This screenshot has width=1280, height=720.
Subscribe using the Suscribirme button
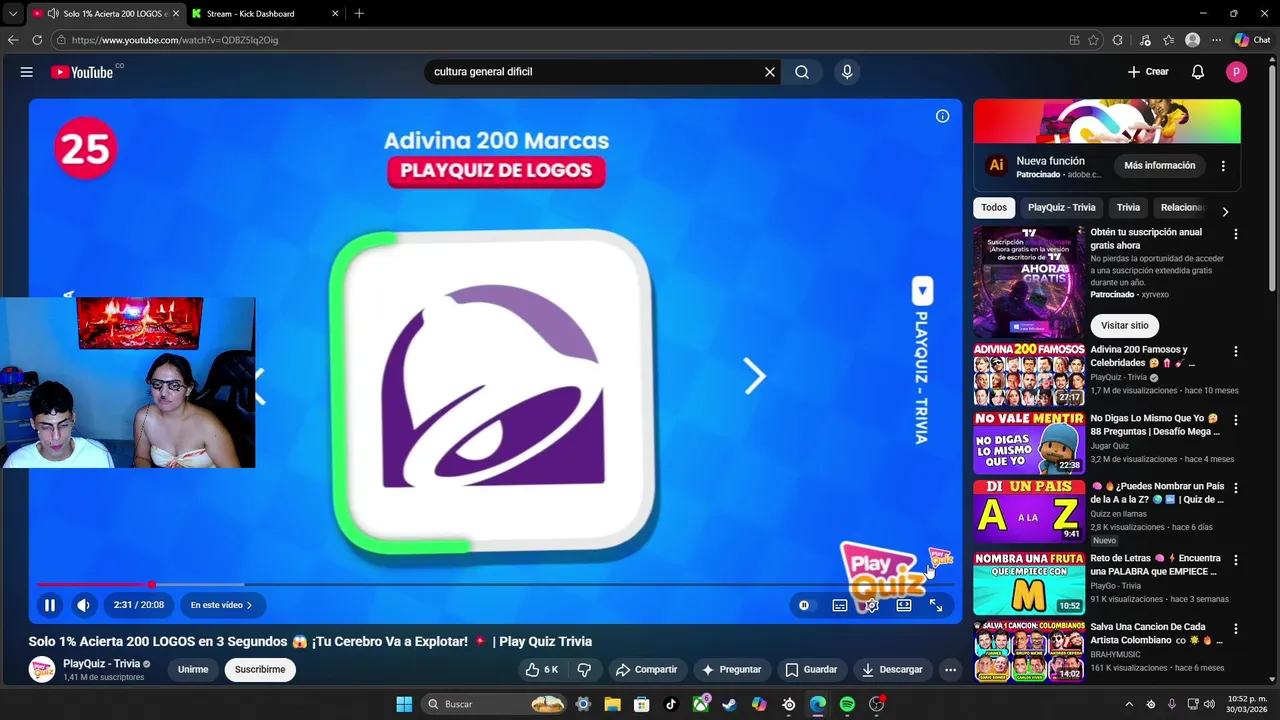point(260,670)
